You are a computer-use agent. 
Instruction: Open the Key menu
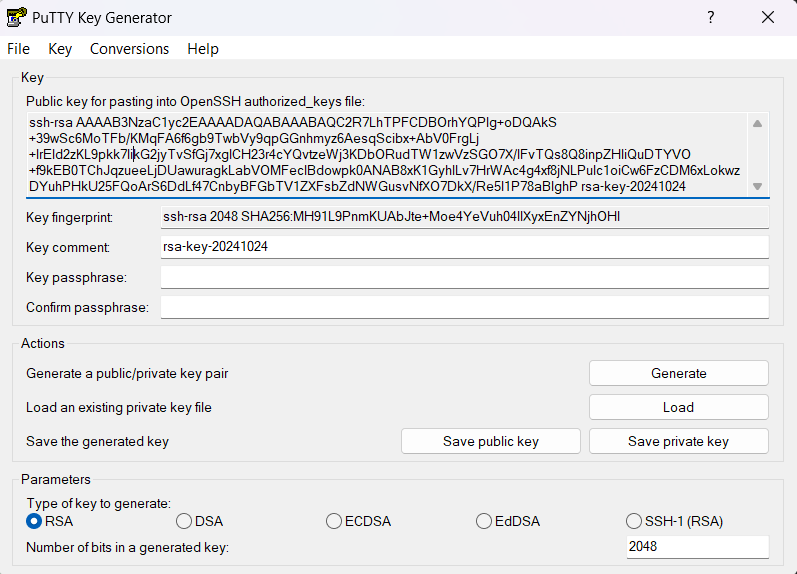60,49
